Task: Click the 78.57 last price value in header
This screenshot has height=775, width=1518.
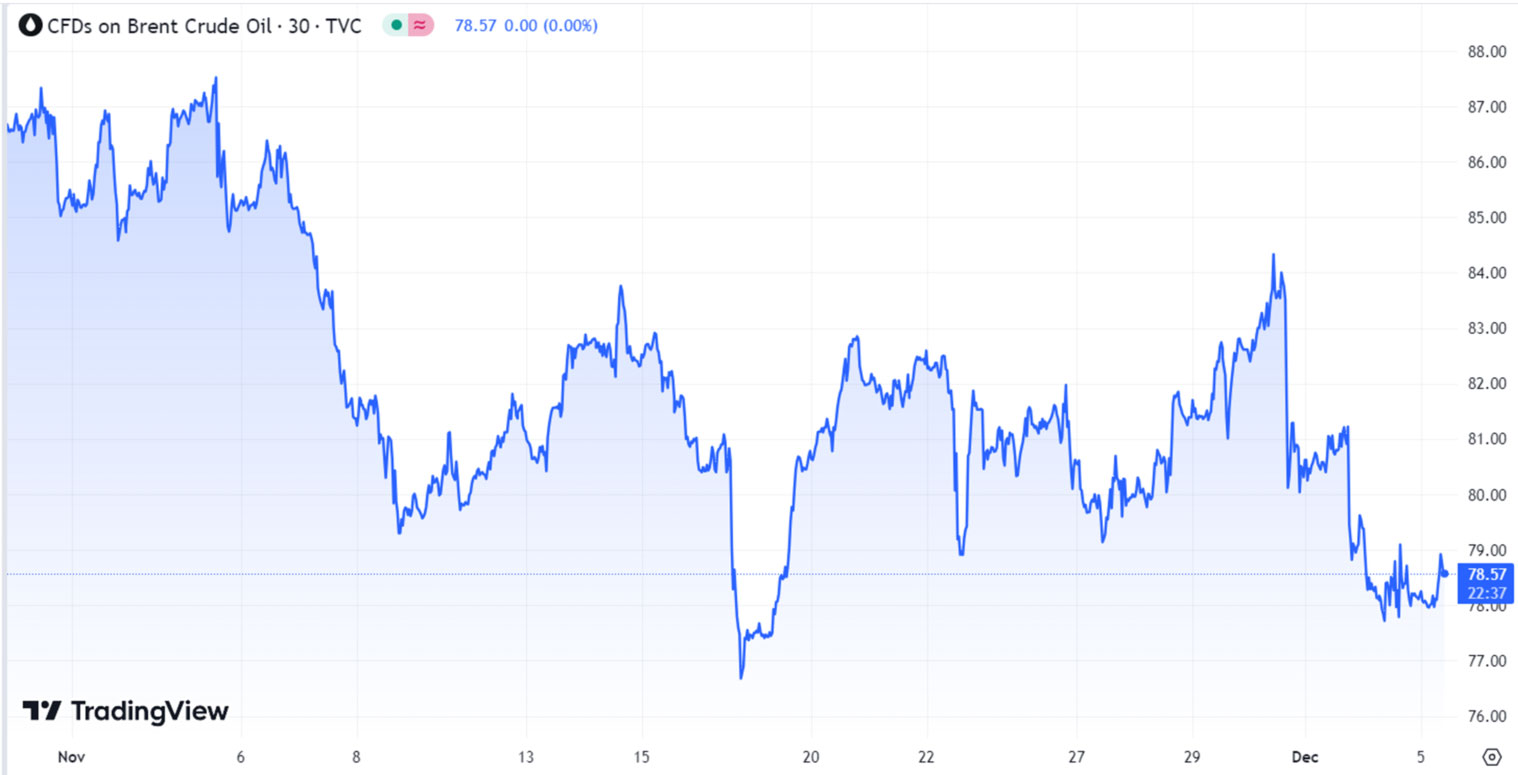Action: point(475,25)
